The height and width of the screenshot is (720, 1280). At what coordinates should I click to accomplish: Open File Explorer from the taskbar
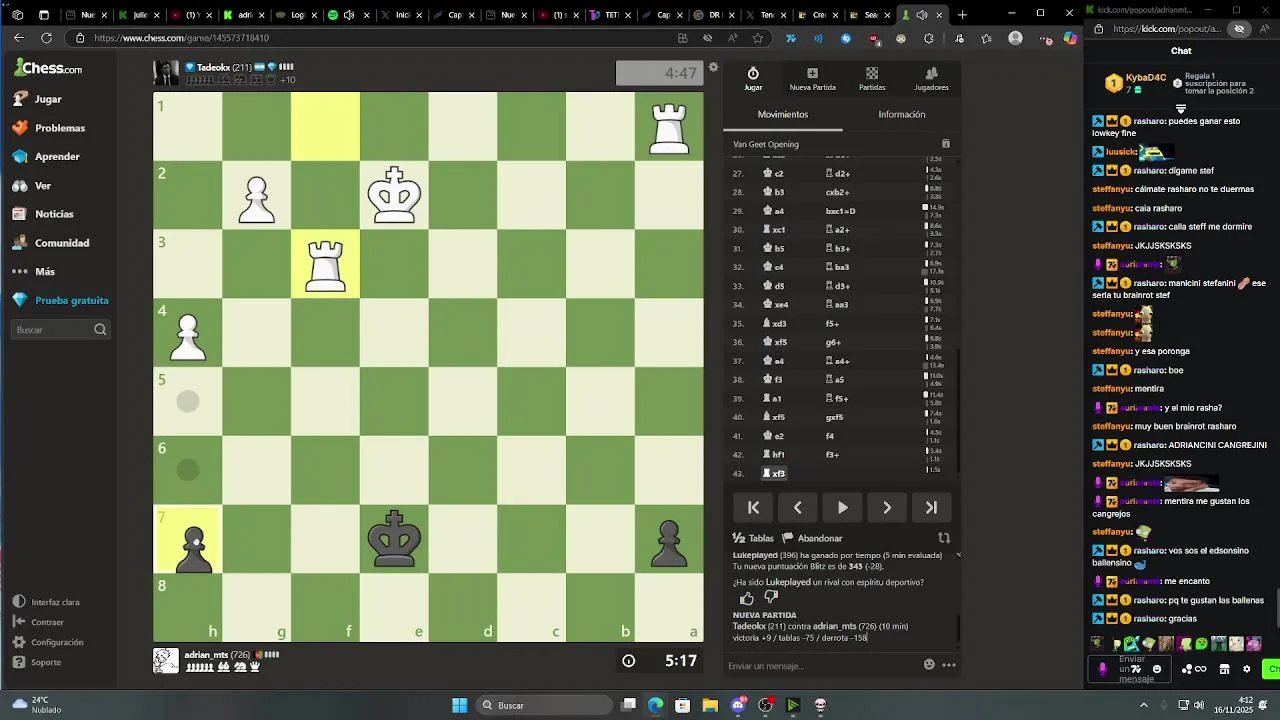pyautogui.click(x=710, y=705)
